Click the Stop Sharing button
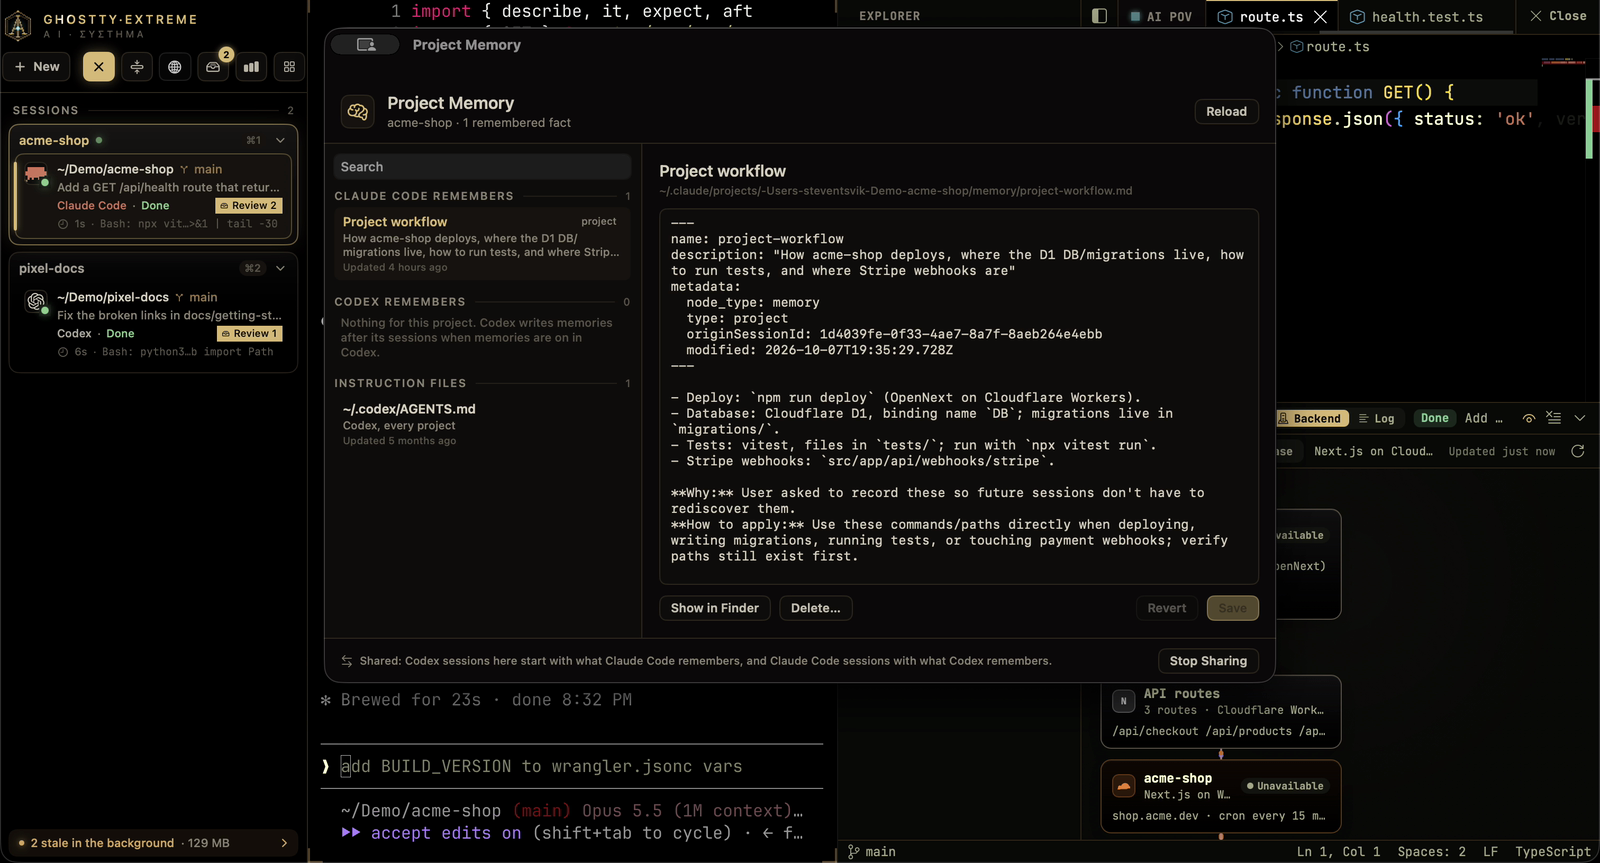Viewport: 1600px width, 863px height. (1208, 661)
